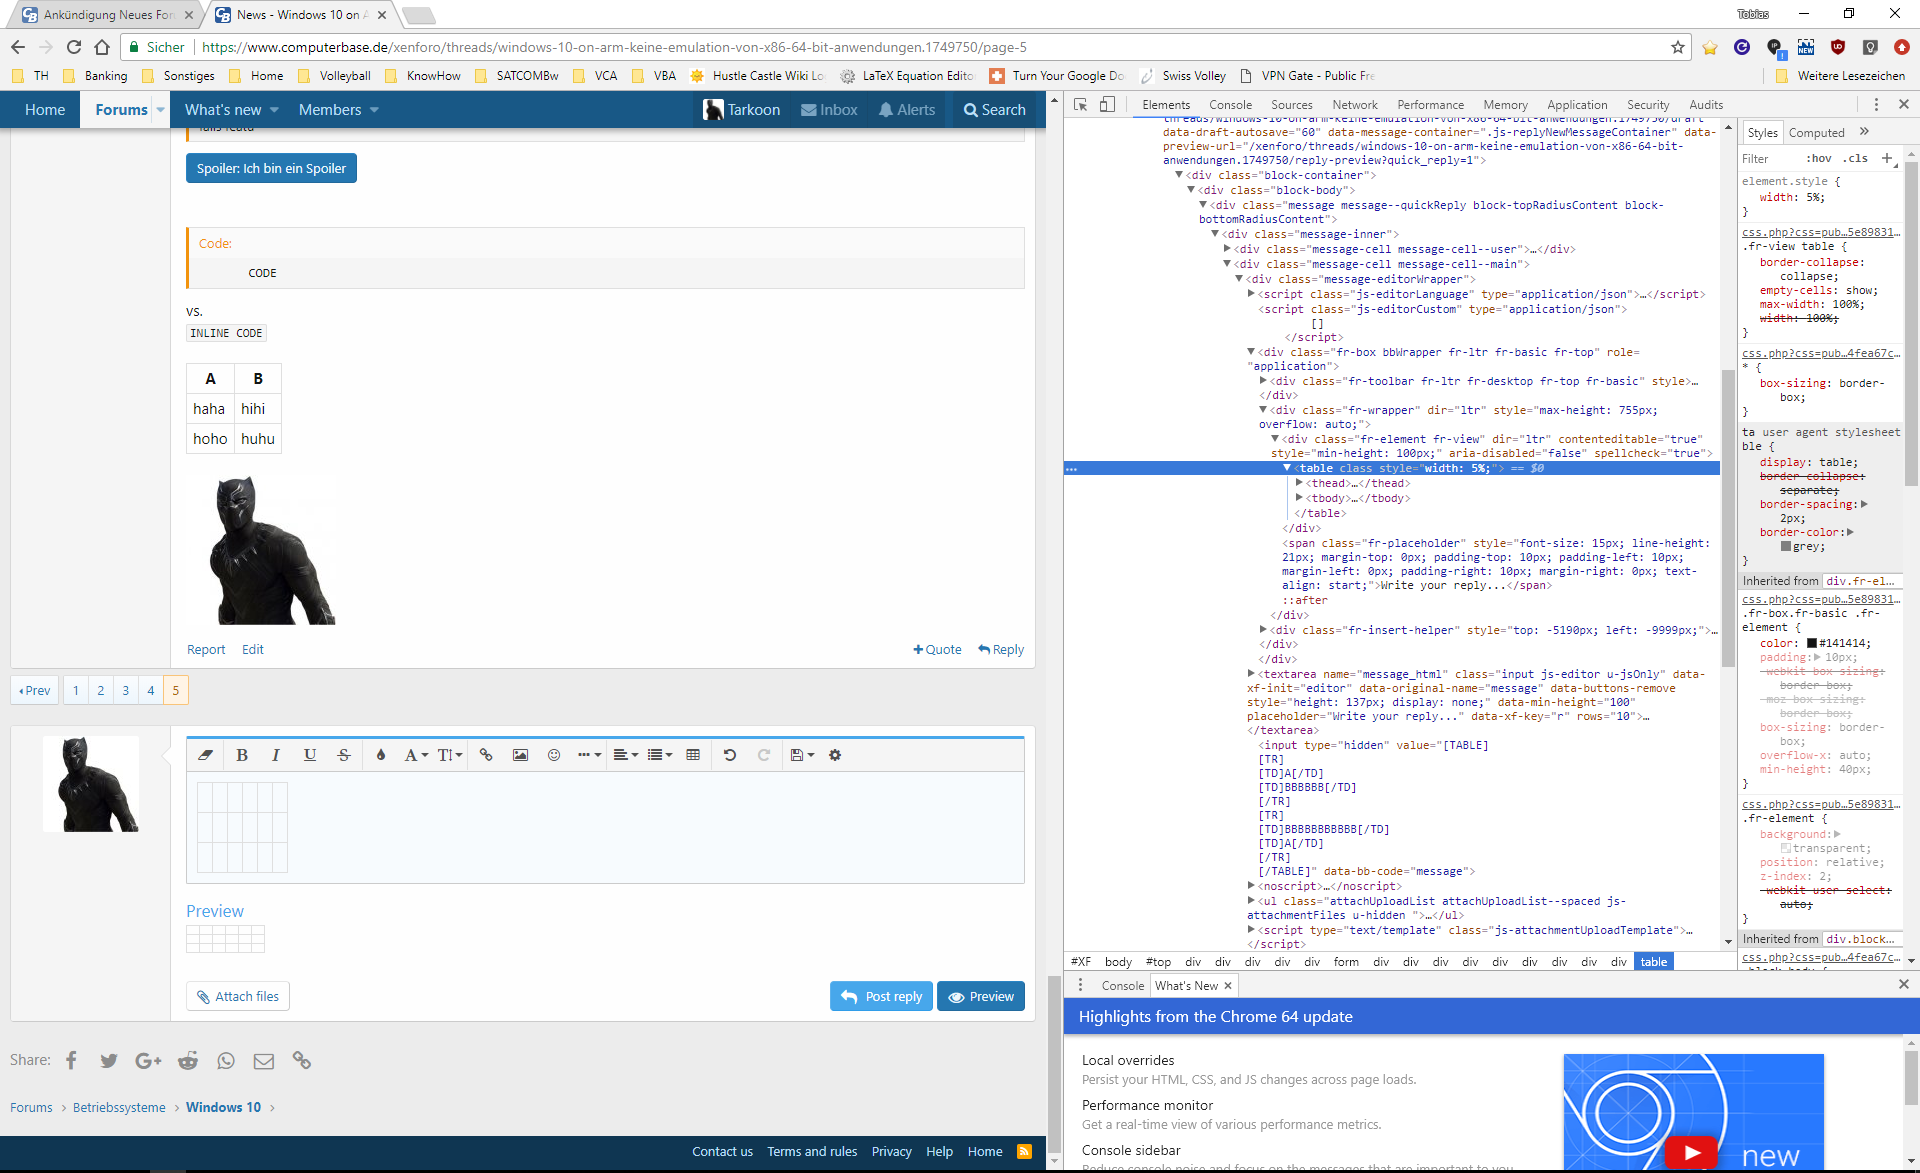The width and height of the screenshot is (1920, 1173).
Task: Click the undo icon in editor
Action: (730, 755)
